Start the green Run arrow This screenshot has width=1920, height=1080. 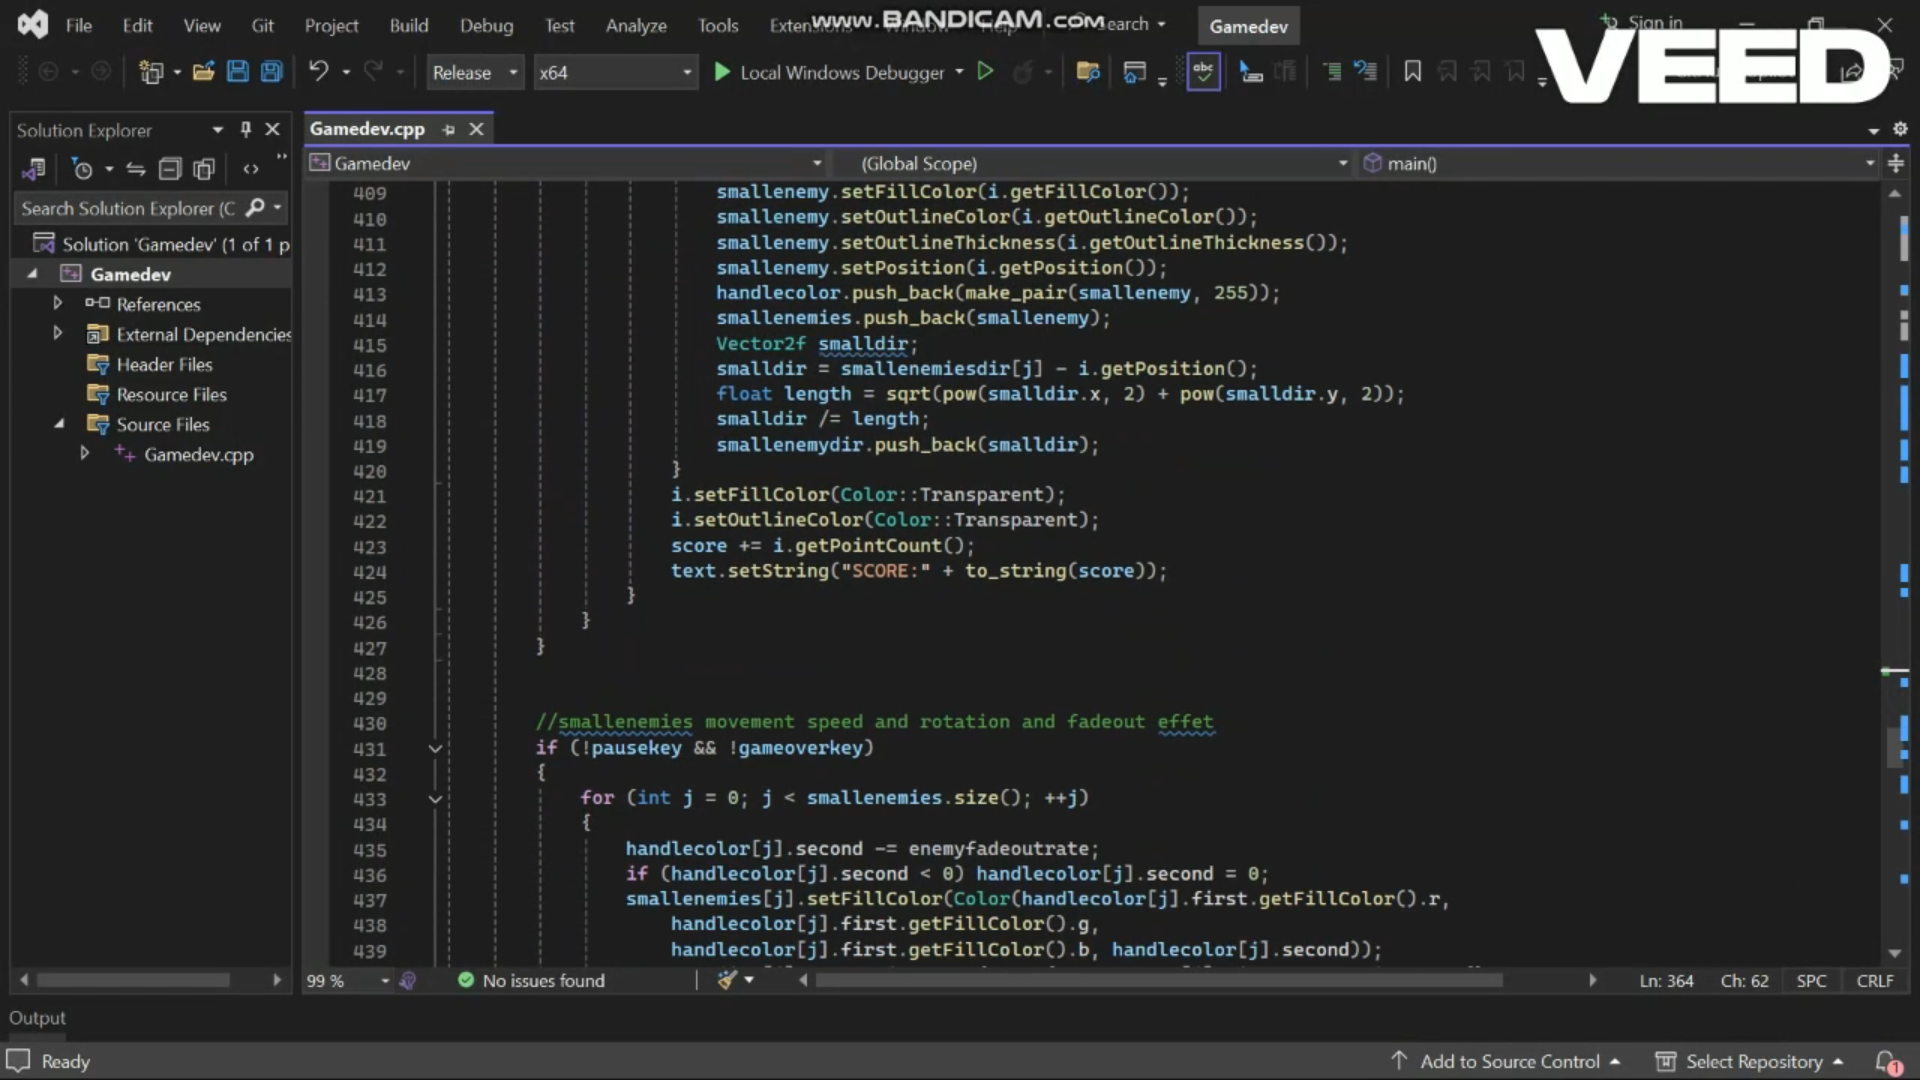[x=986, y=71]
